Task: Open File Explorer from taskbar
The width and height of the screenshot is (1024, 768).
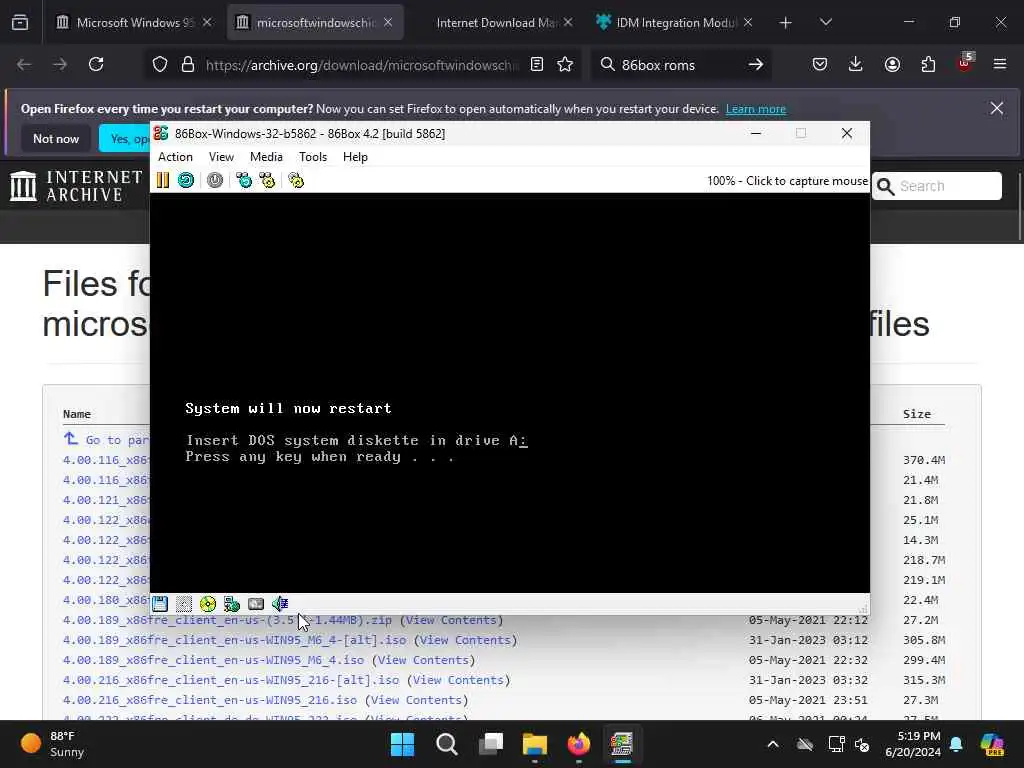Action: point(534,744)
